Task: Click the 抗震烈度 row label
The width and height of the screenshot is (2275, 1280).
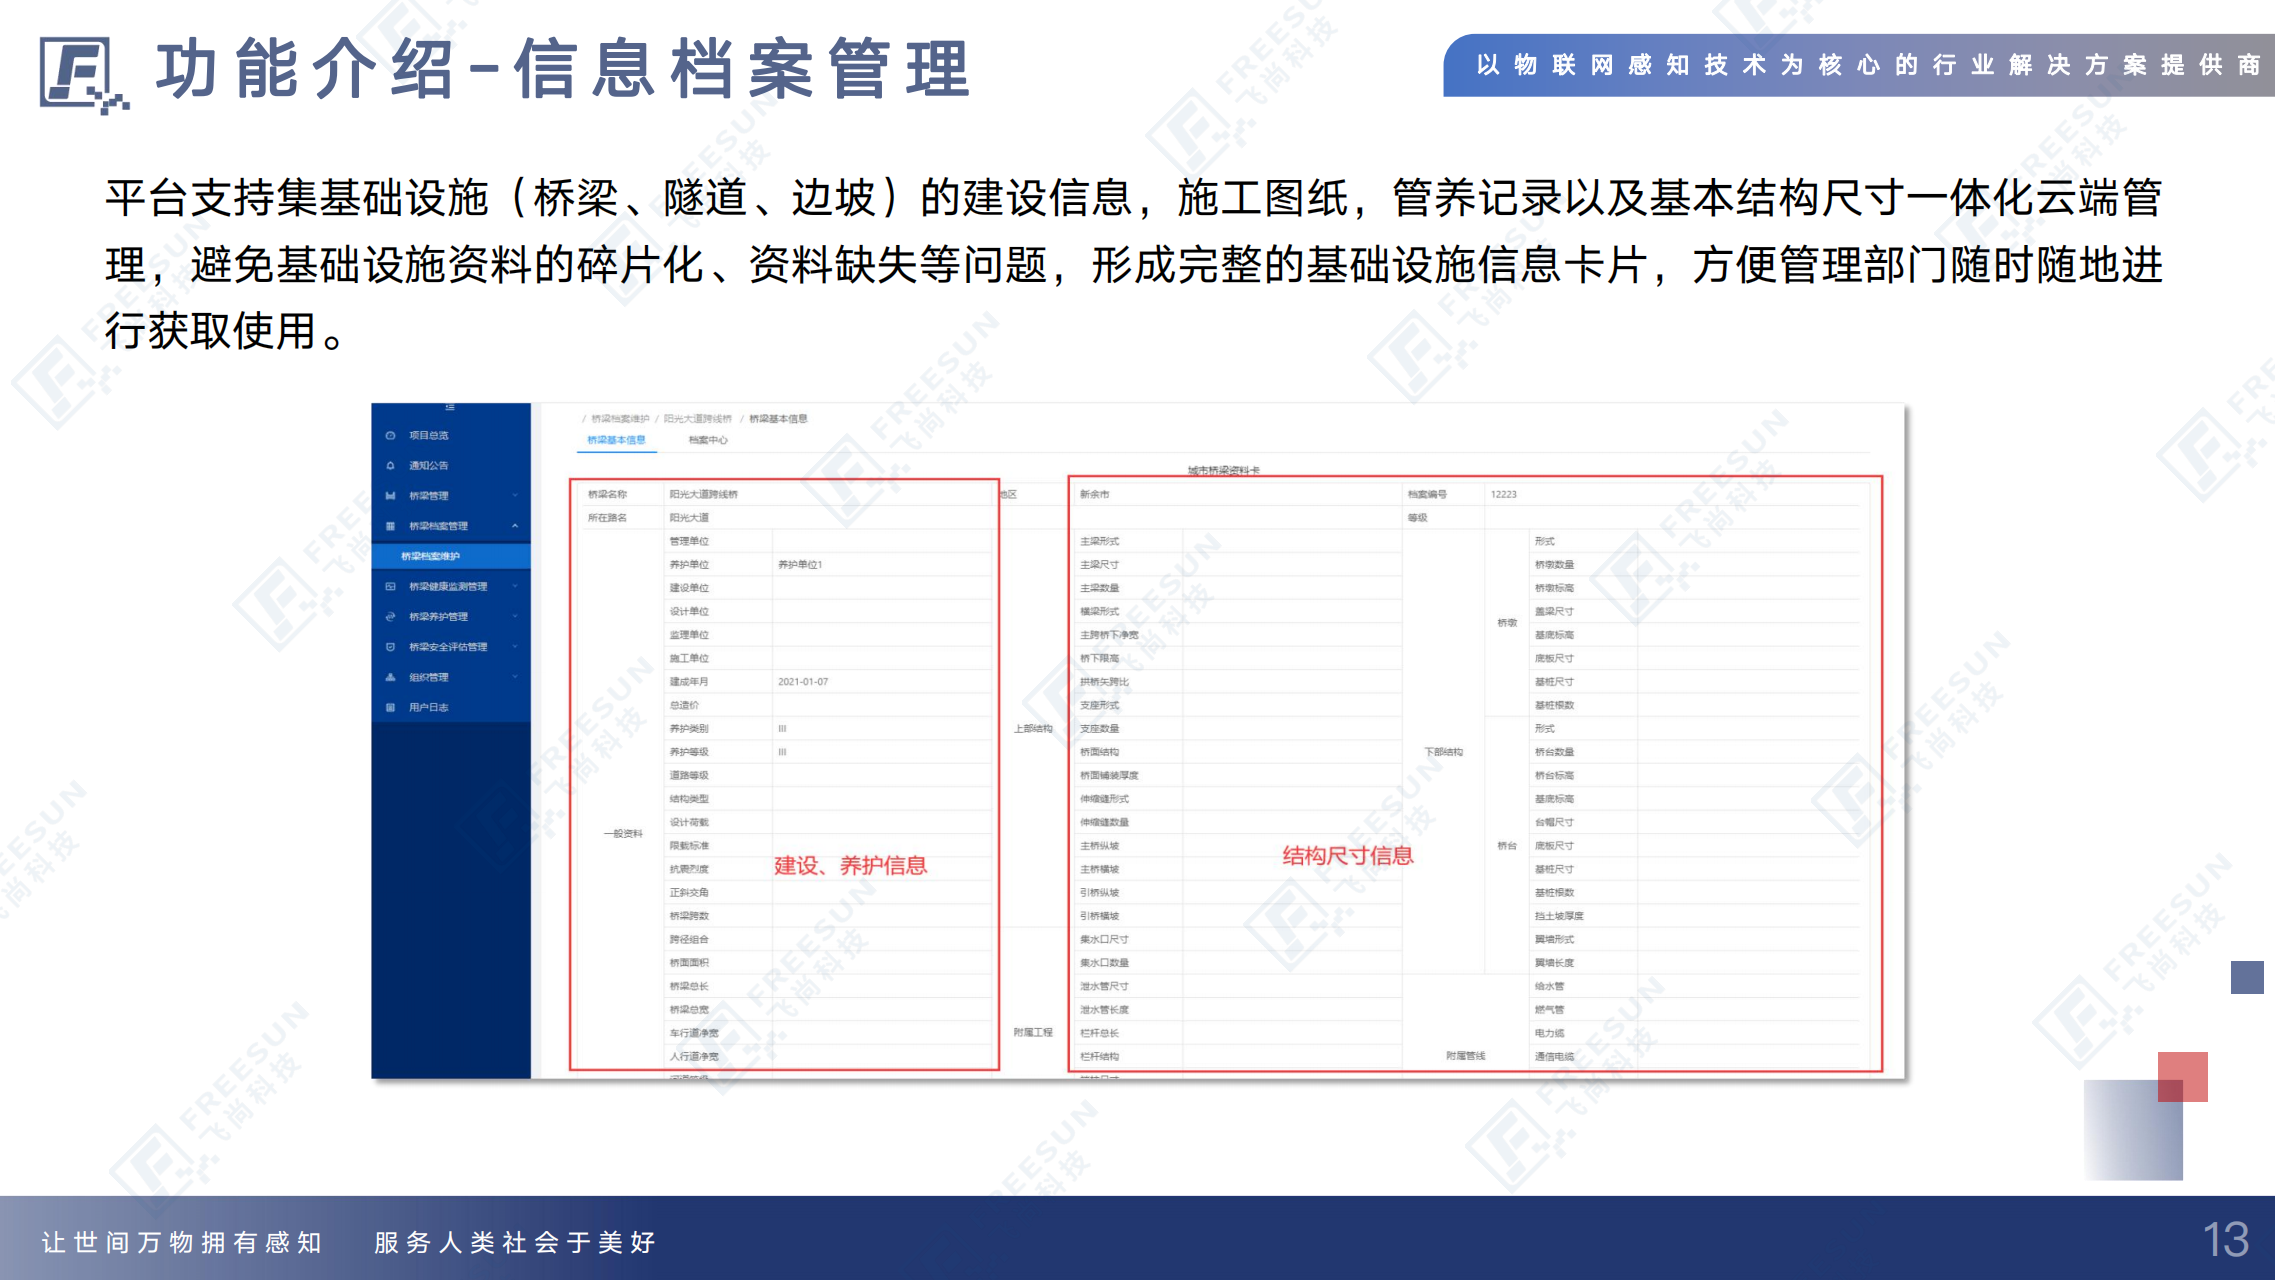Action: coord(689,870)
